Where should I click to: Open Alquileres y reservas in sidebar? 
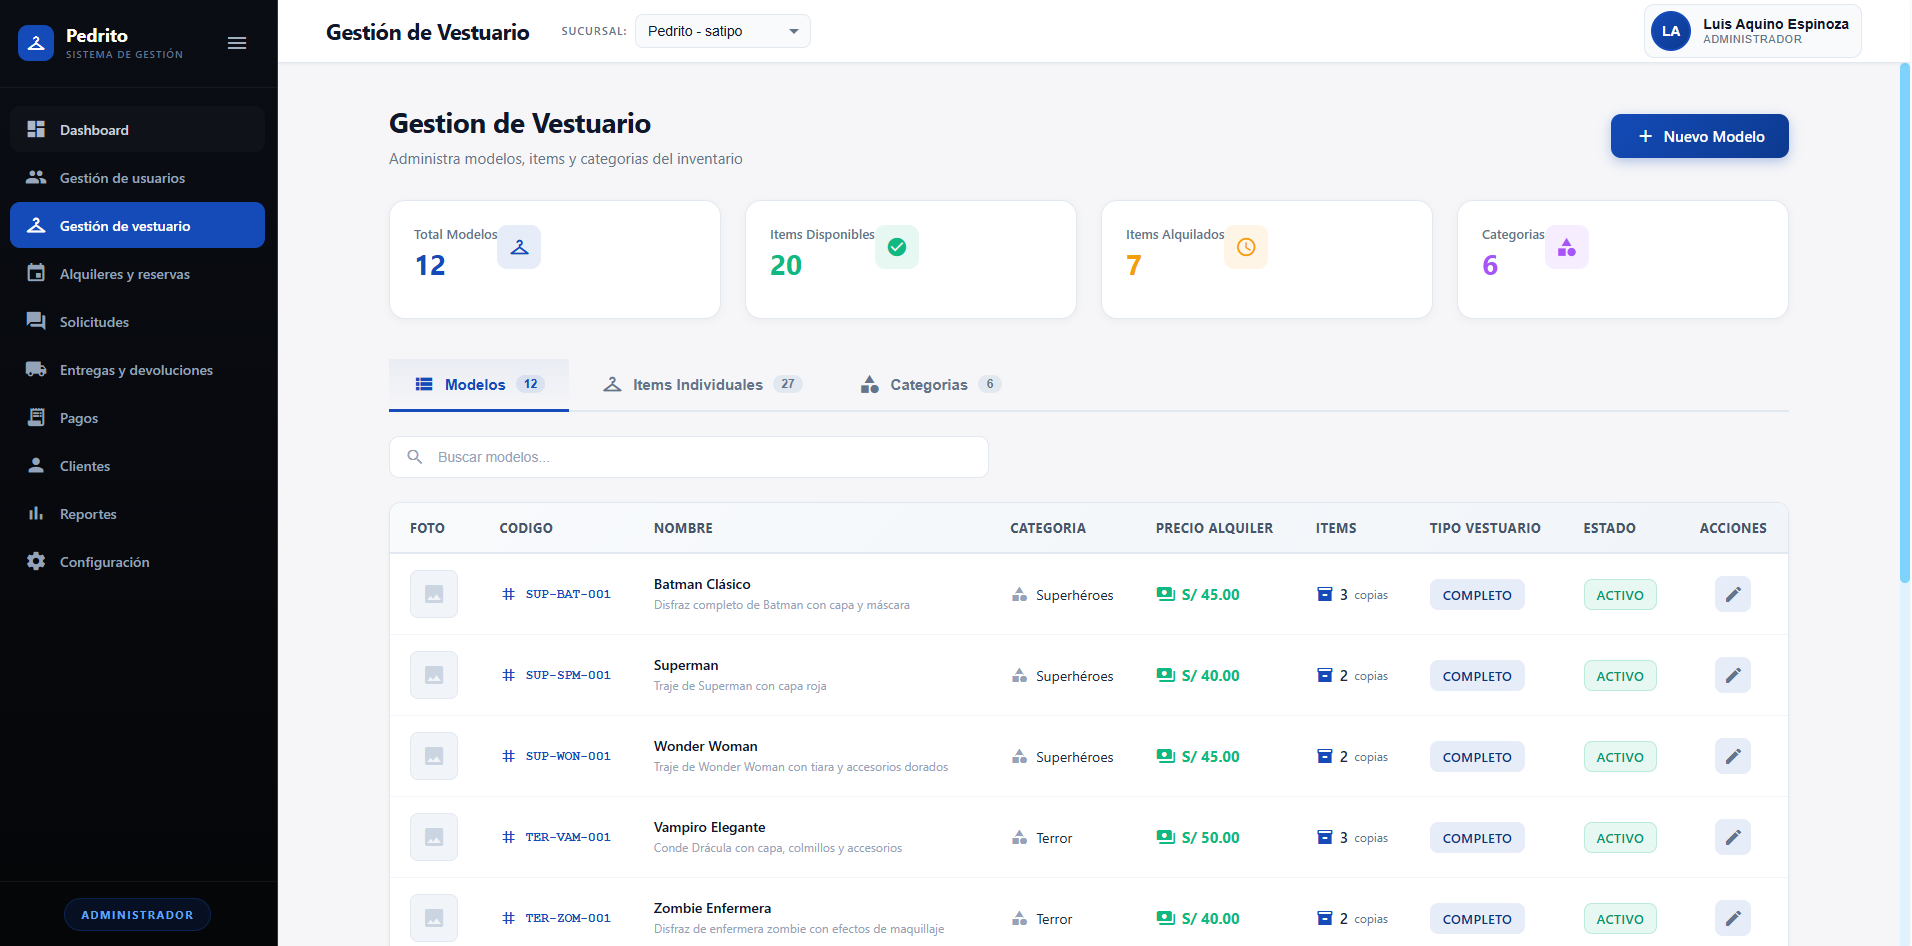[x=125, y=274]
